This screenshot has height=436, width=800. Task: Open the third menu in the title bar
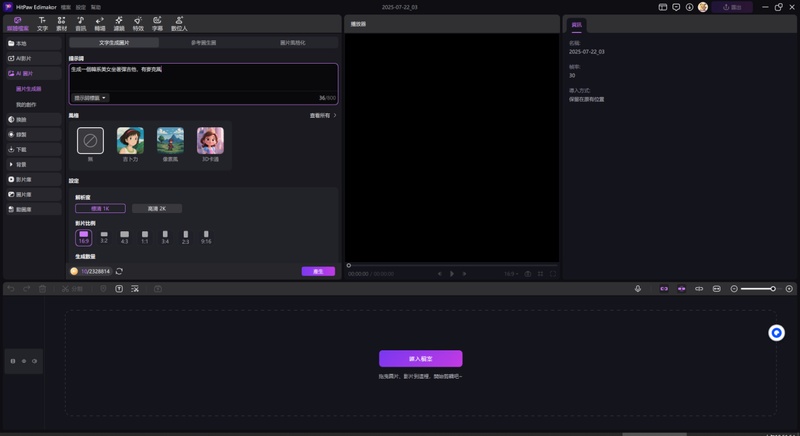[95, 7]
